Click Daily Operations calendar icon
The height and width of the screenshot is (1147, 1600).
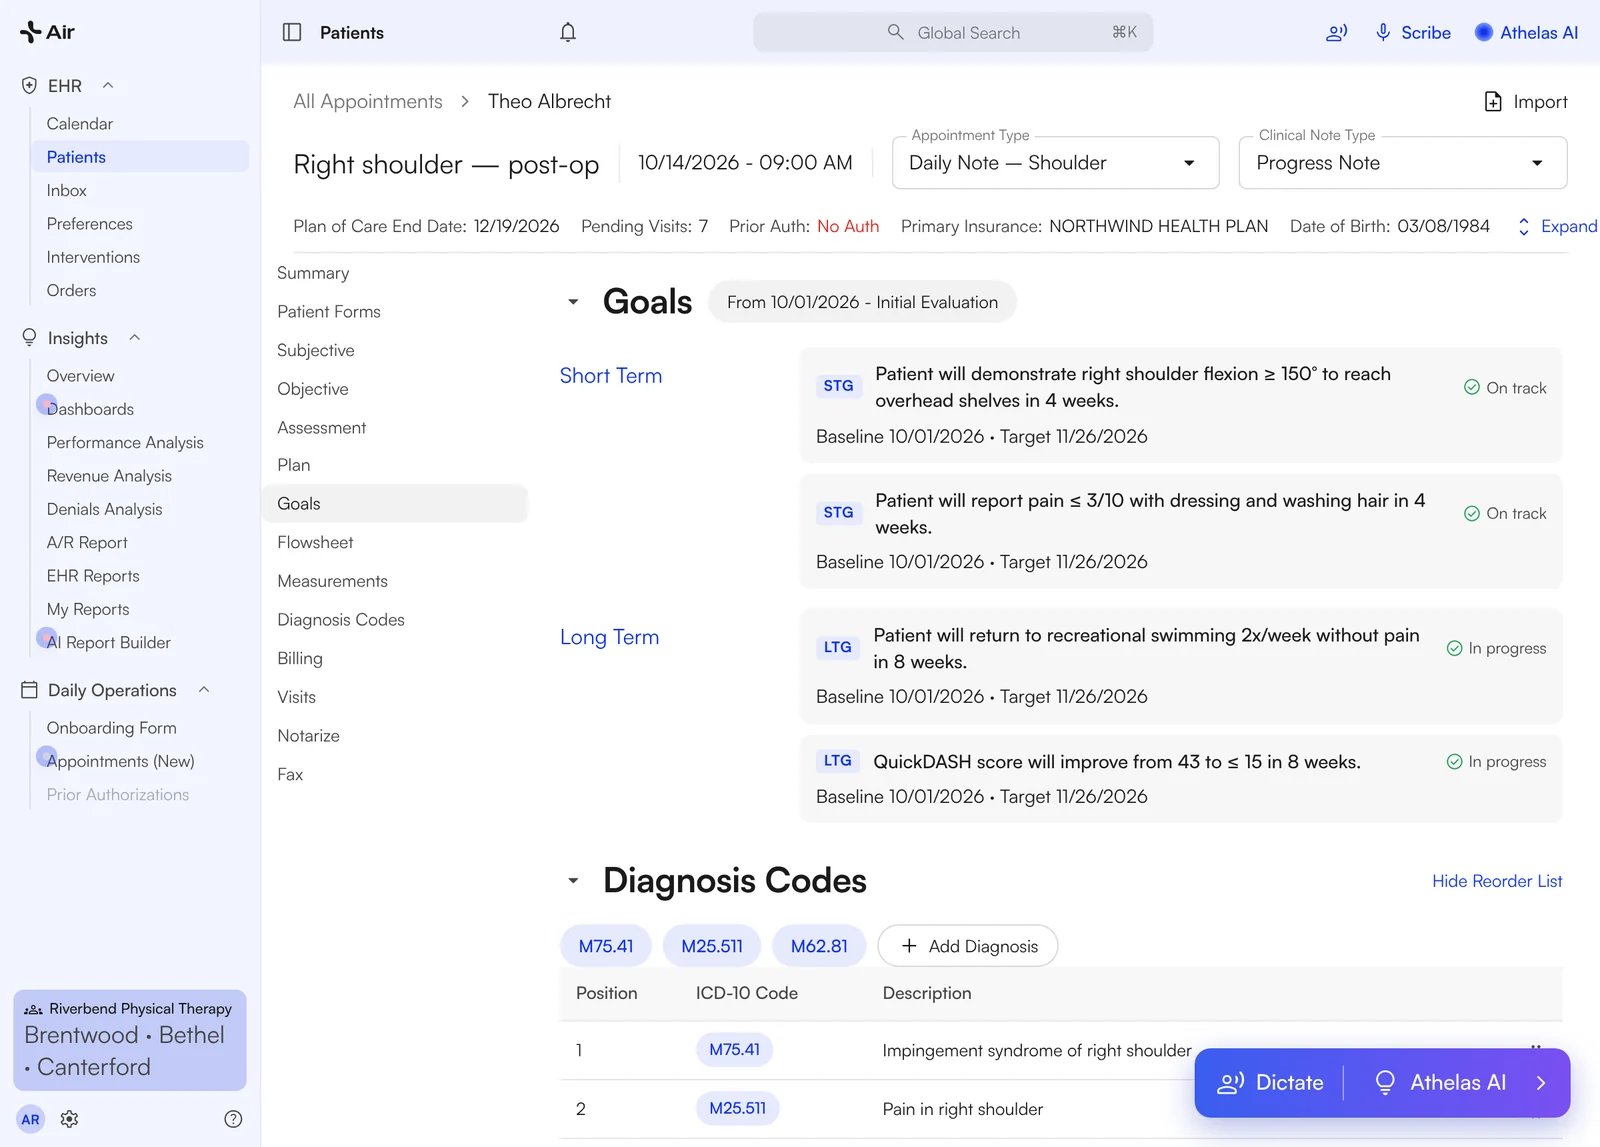tap(29, 690)
